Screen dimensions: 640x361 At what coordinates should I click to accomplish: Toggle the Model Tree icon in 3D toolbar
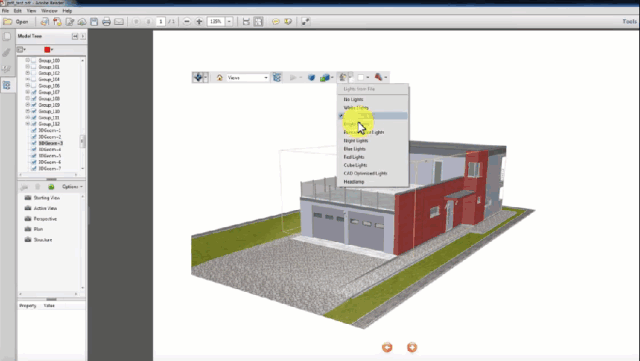pyautogui.click(x=277, y=78)
